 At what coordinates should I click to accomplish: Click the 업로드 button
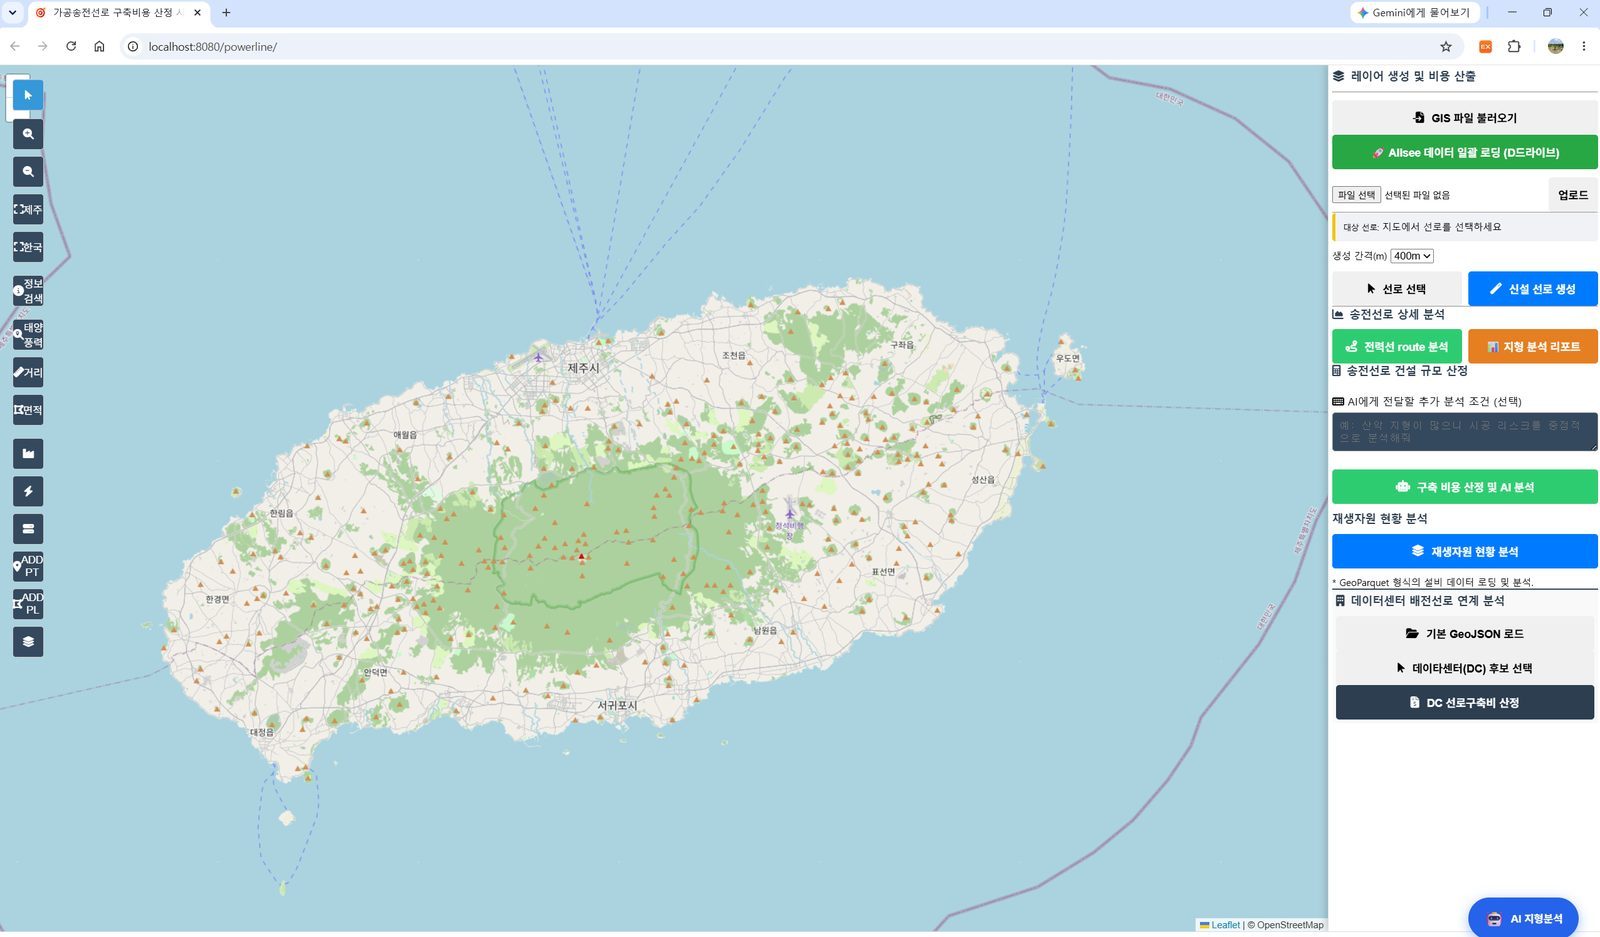[x=1572, y=195]
